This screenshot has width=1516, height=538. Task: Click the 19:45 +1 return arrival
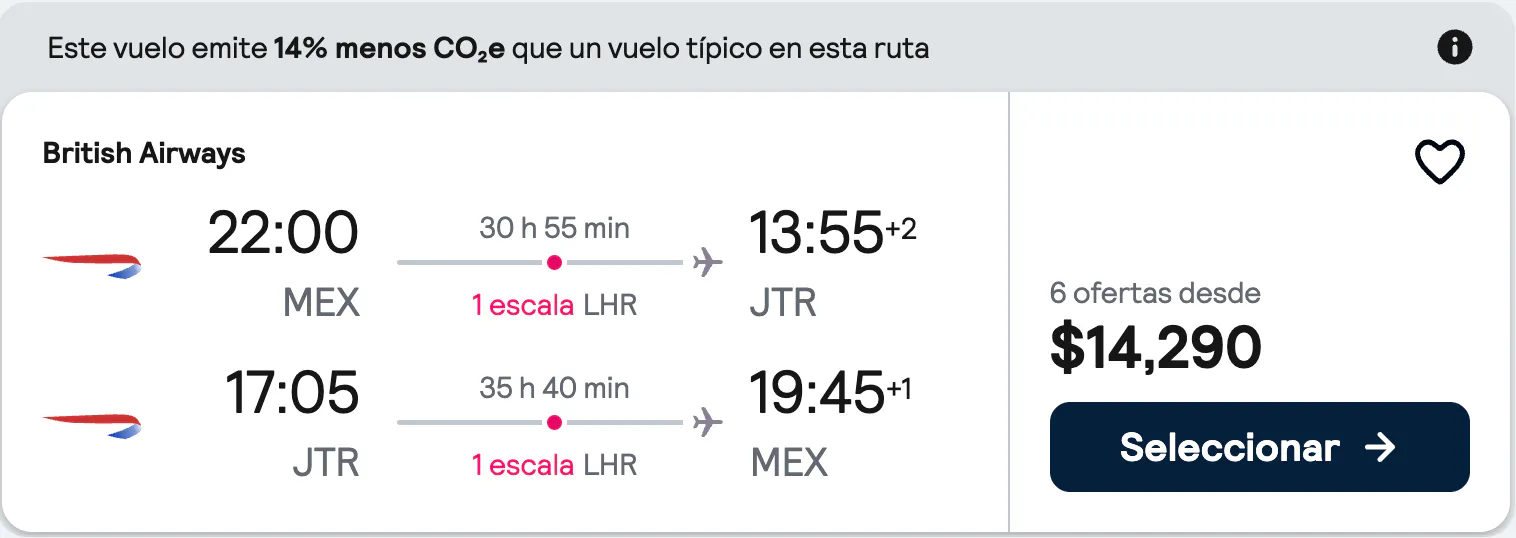[831, 392]
